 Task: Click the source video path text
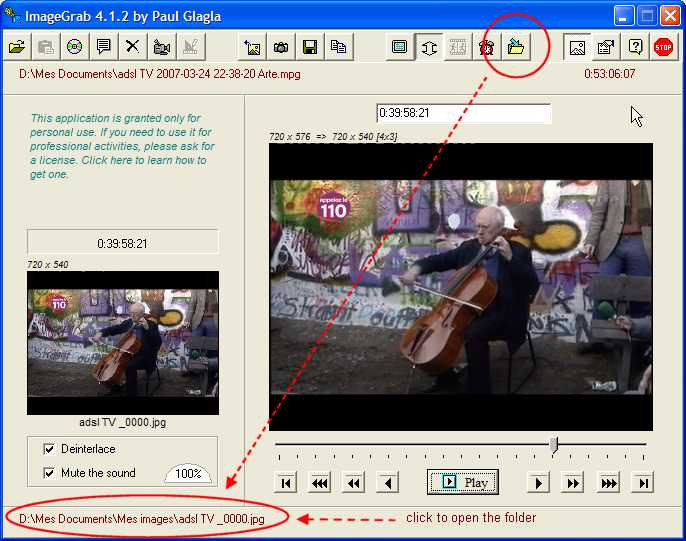point(160,74)
